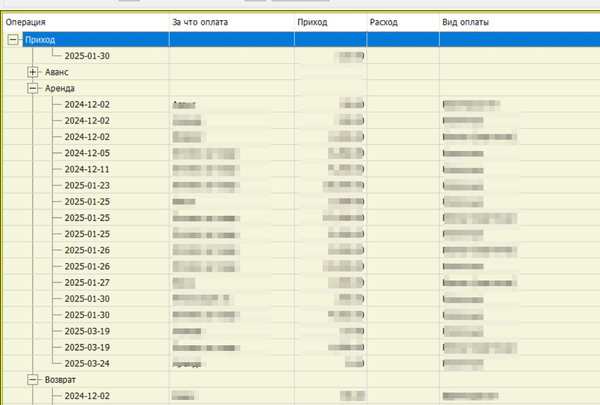The height and width of the screenshot is (405, 600).
Task: Choose the 2025-01-27 row
Action: tap(87, 283)
